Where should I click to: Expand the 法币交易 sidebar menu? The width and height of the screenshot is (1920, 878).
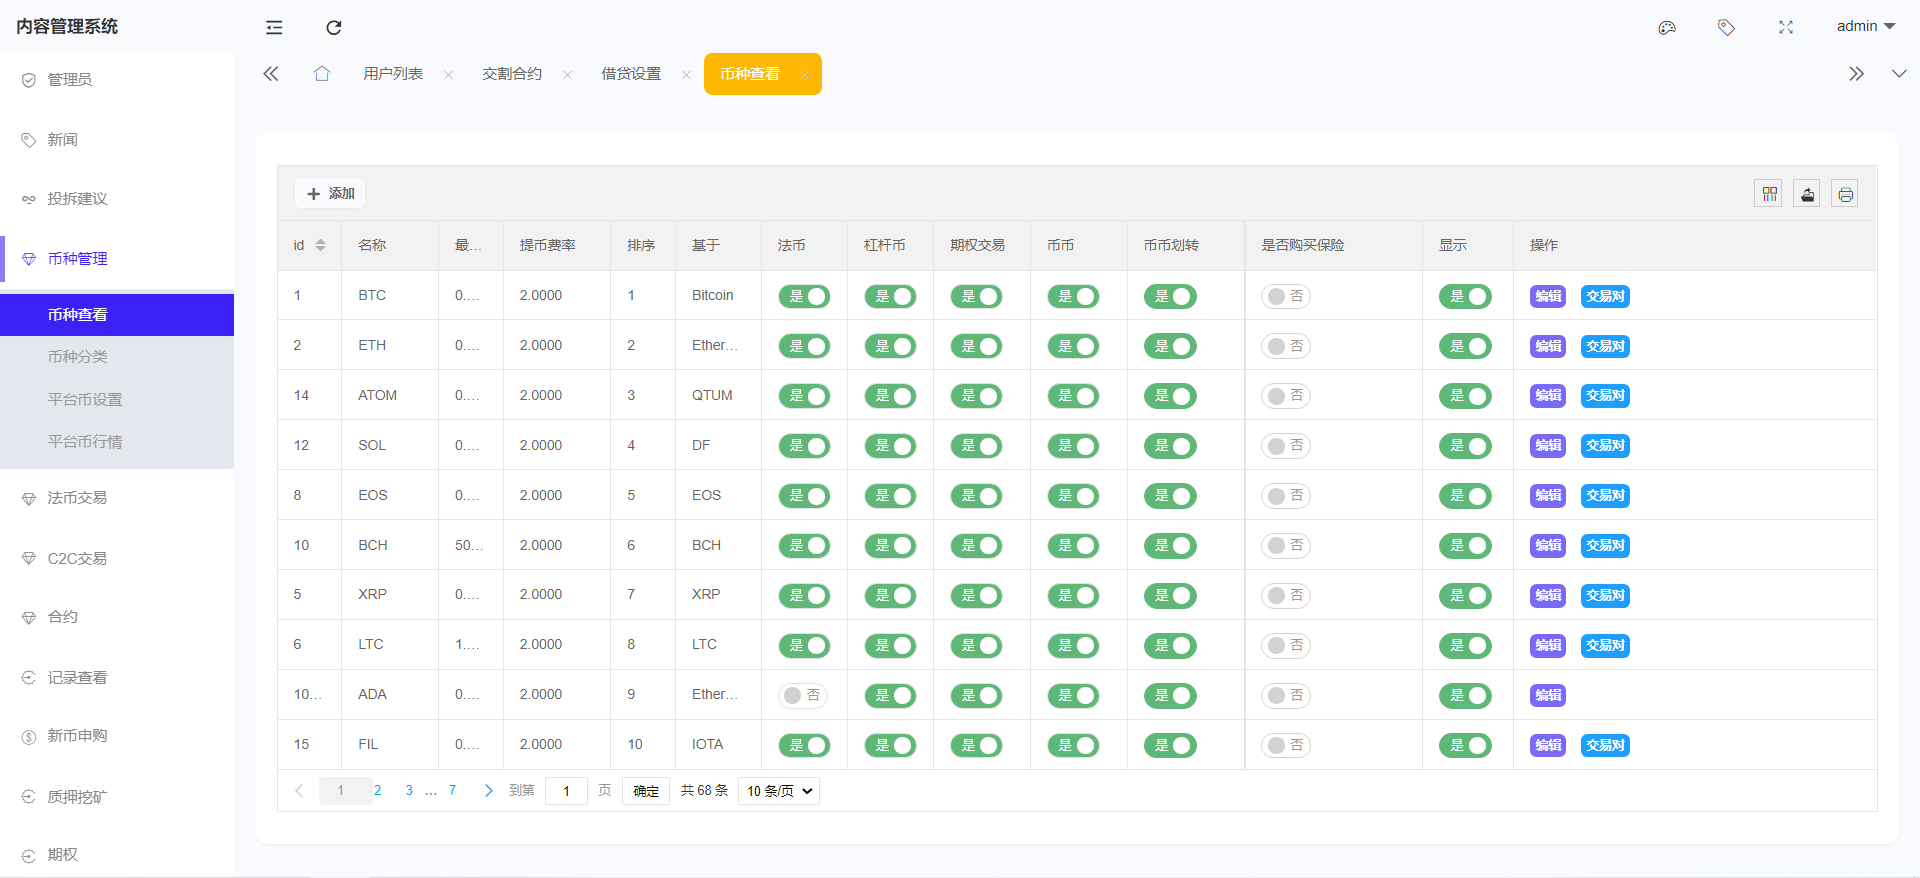(77, 498)
